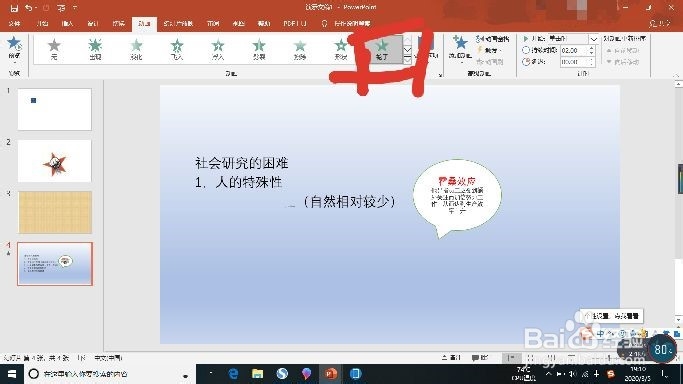
Task: Click Move Later in reorder animation
Action: (623, 62)
